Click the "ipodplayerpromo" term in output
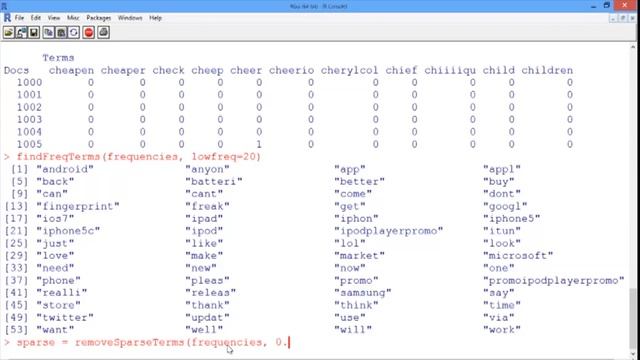The image size is (640, 360). click(389, 231)
